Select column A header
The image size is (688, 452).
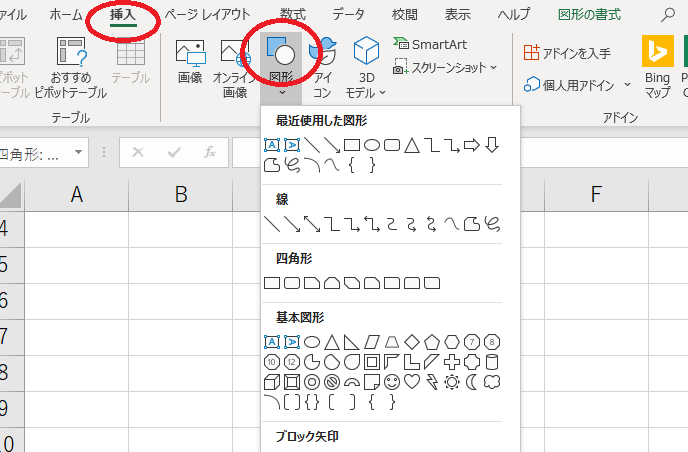click(x=76, y=194)
